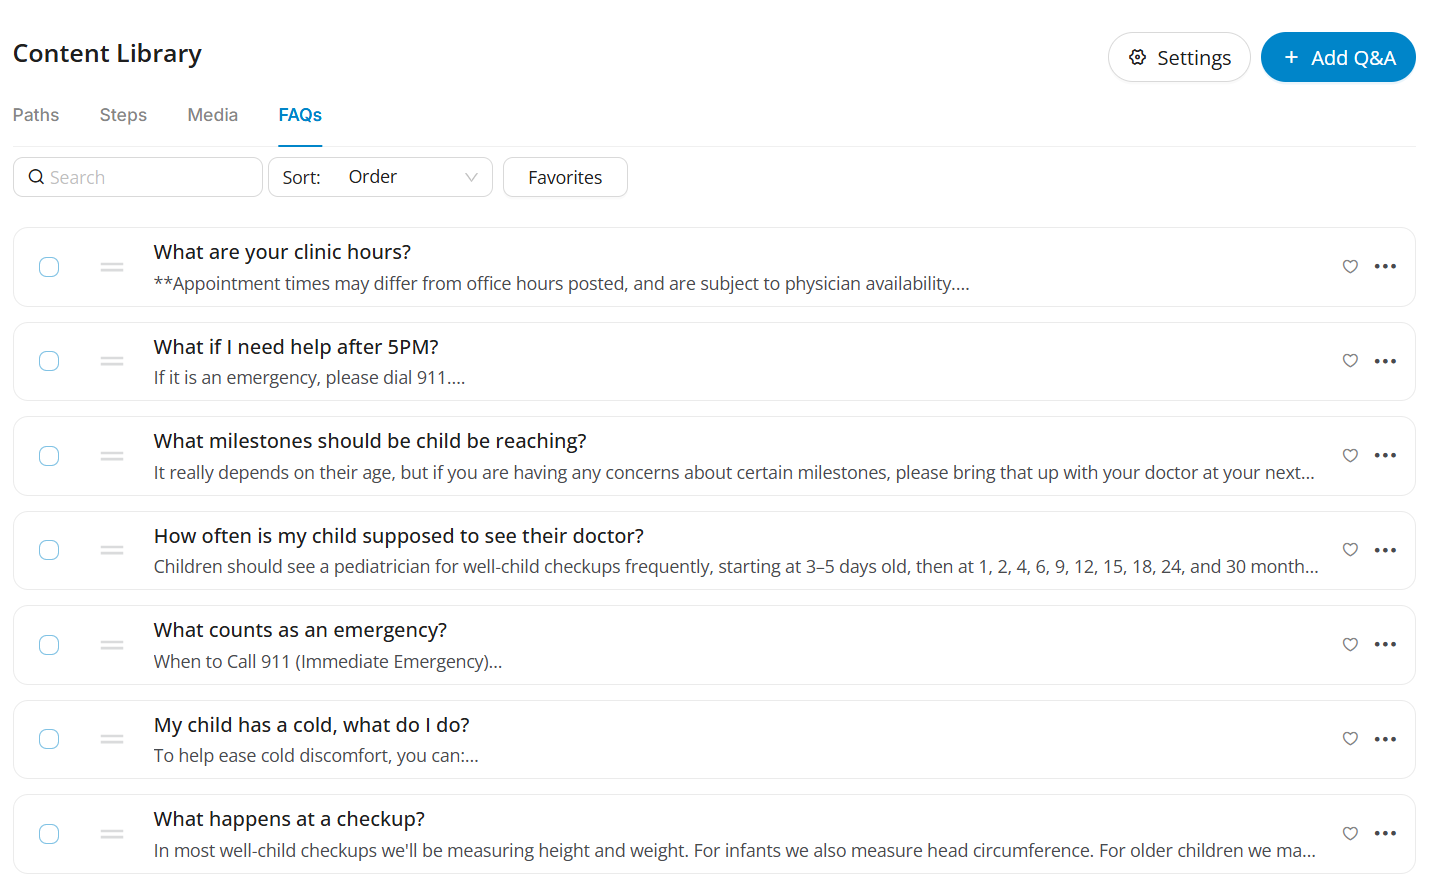Viewport: 1432px width, 892px height.
Task: Click the drag handle on milestones FAQ row
Action: tap(112, 456)
